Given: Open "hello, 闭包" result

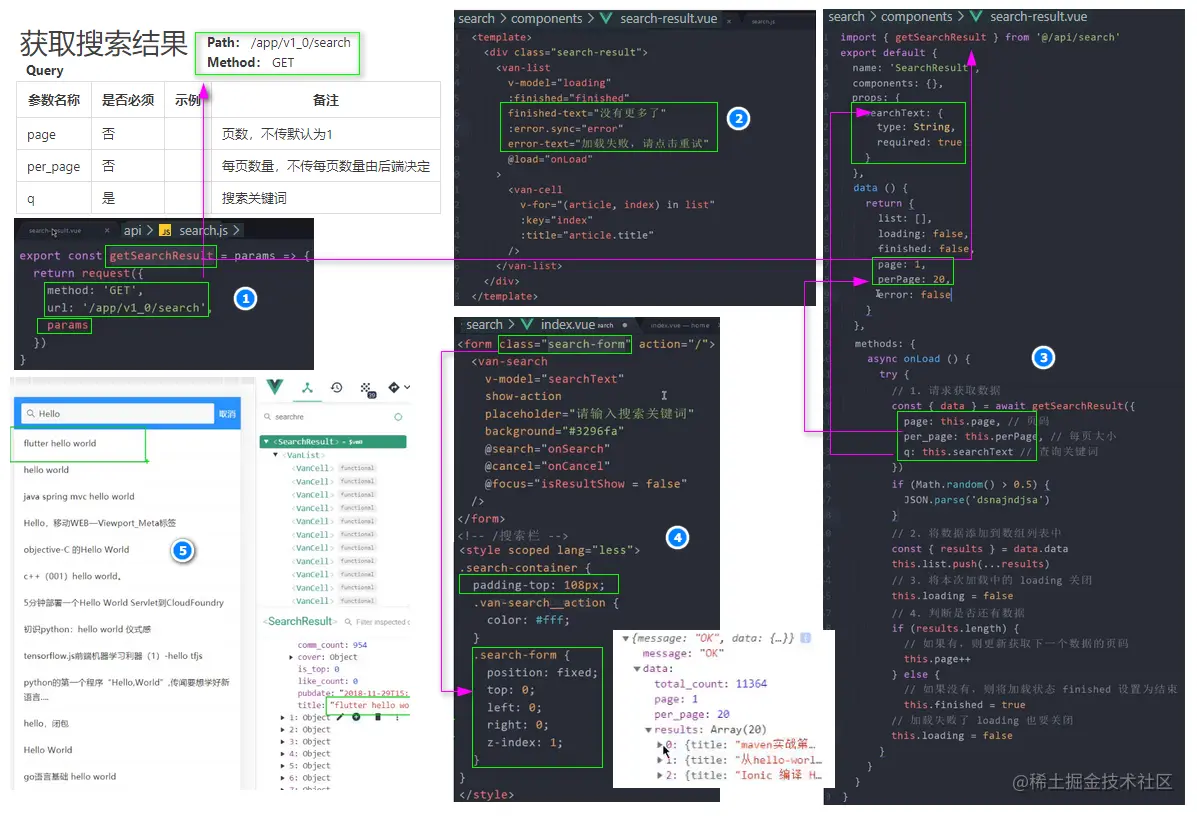Looking at the screenshot, I should (x=46, y=724).
